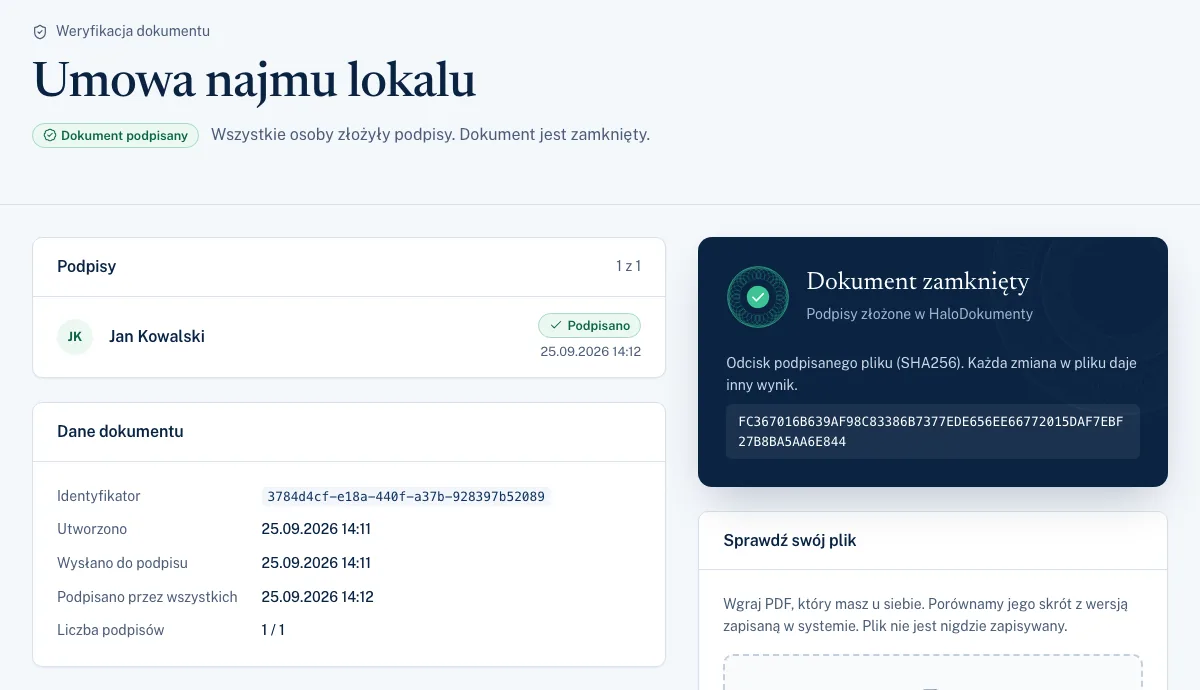This screenshot has width=1200, height=690.
Task: Click the Wszystkie osoby złożyły podpisy message
Action: [x=430, y=135]
